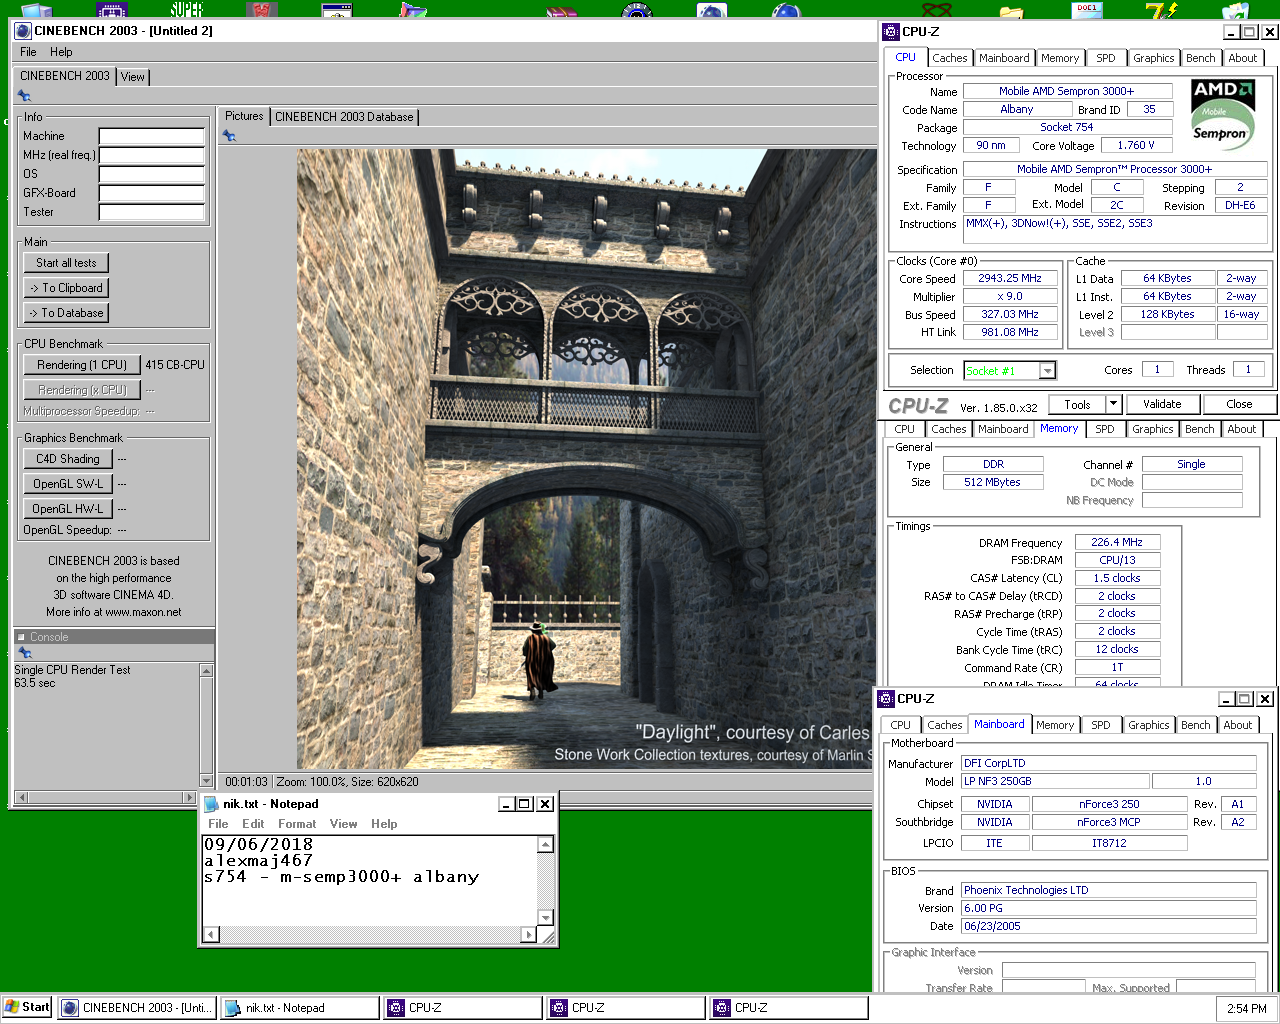Click the Tester input field
1280x1024 pixels.
(151, 212)
